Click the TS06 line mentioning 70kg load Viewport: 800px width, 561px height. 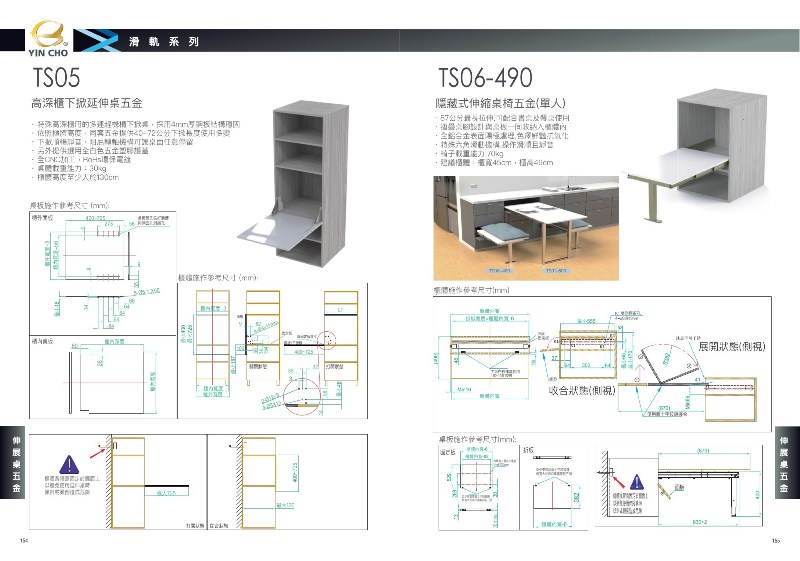pyautogui.click(x=471, y=154)
